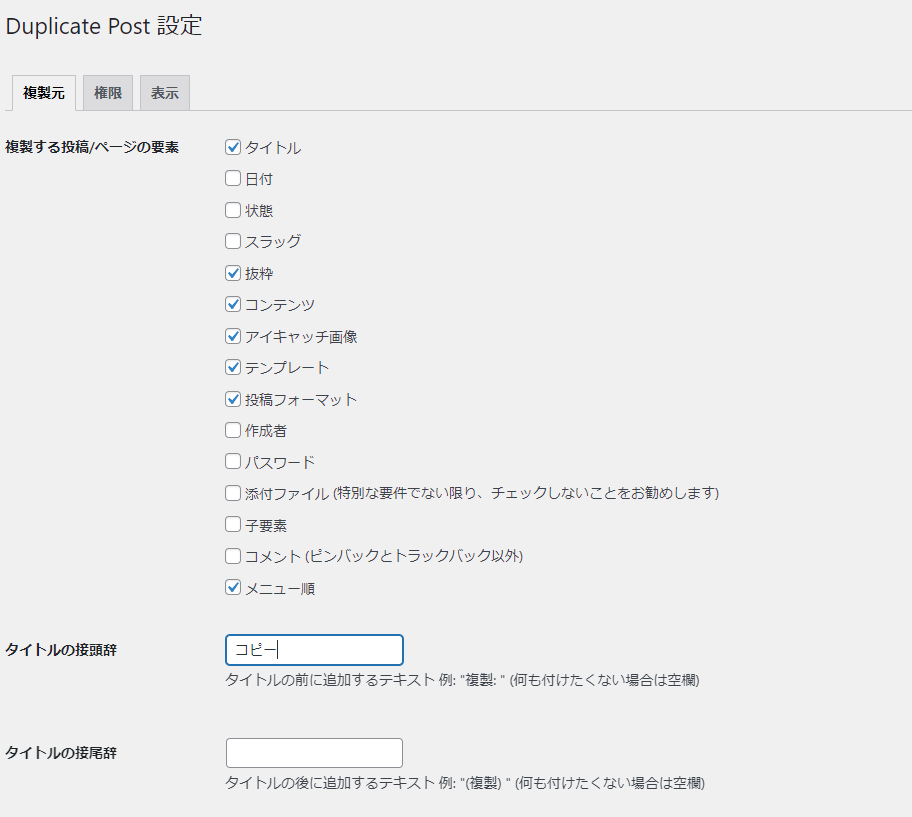Click the タイトルの接尾辞 label

(x=61, y=753)
